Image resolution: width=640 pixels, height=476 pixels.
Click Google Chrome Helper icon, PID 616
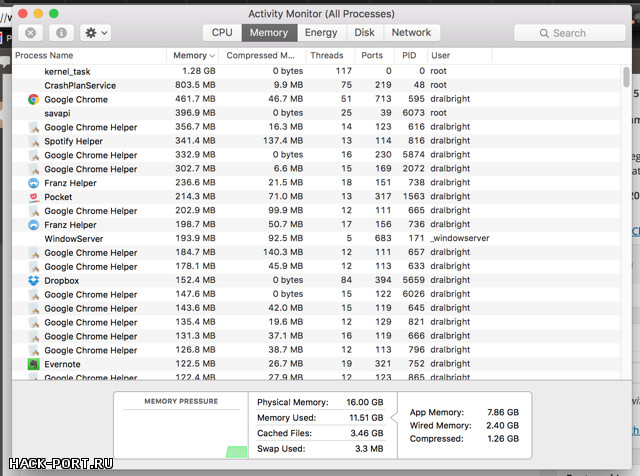(x=33, y=127)
